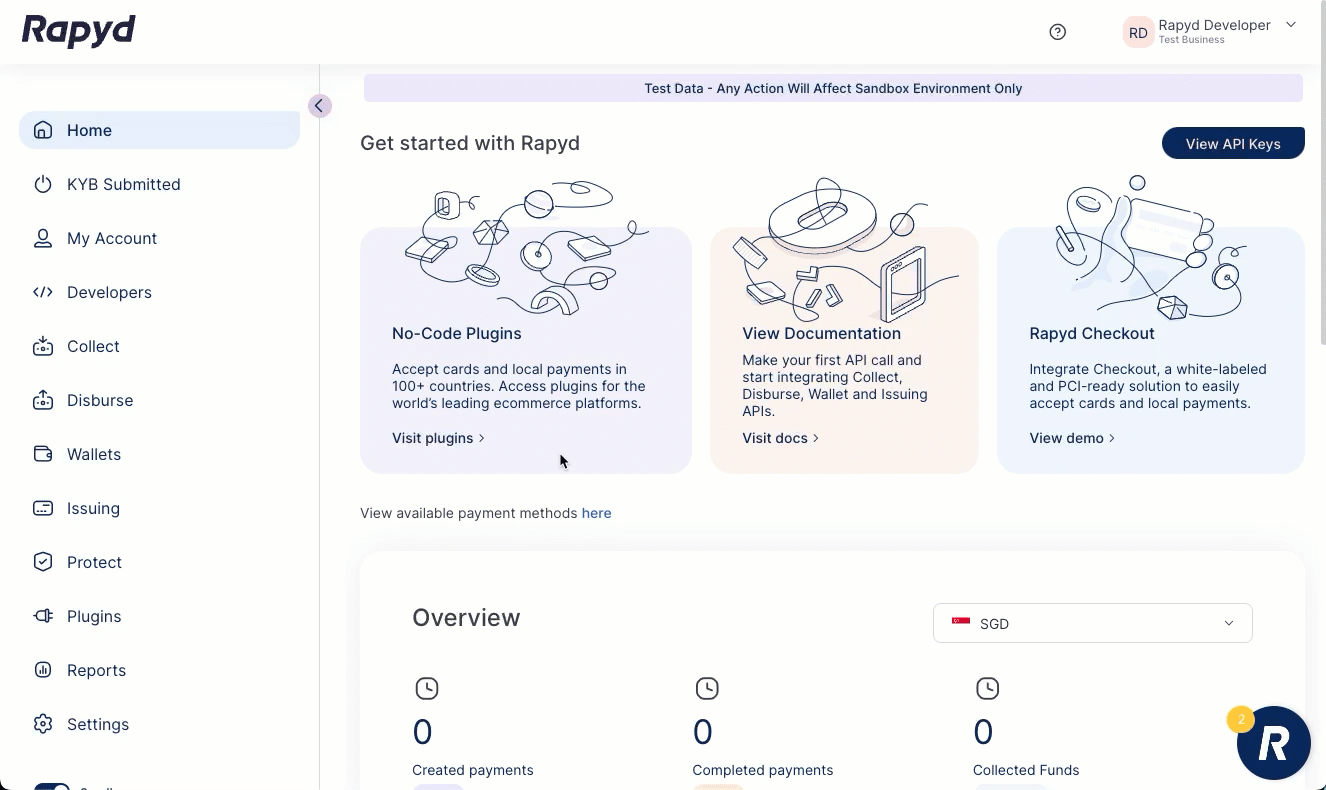Open the Visit docs link
The height and width of the screenshot is (790, 1326).
click(x=779, y=438)
